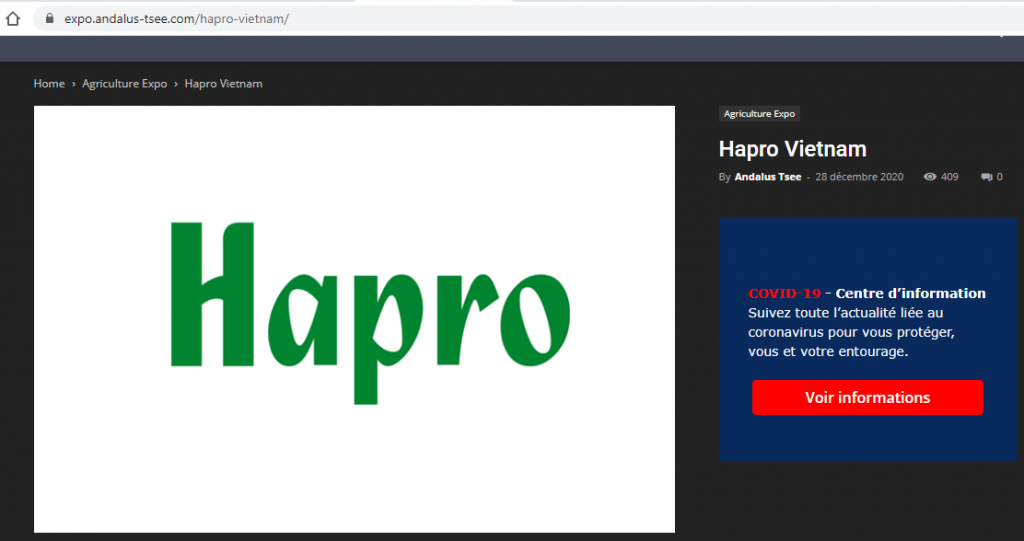1024x541 pixels.
Task: Click the 0 comments count
Action: coord(999,177)
